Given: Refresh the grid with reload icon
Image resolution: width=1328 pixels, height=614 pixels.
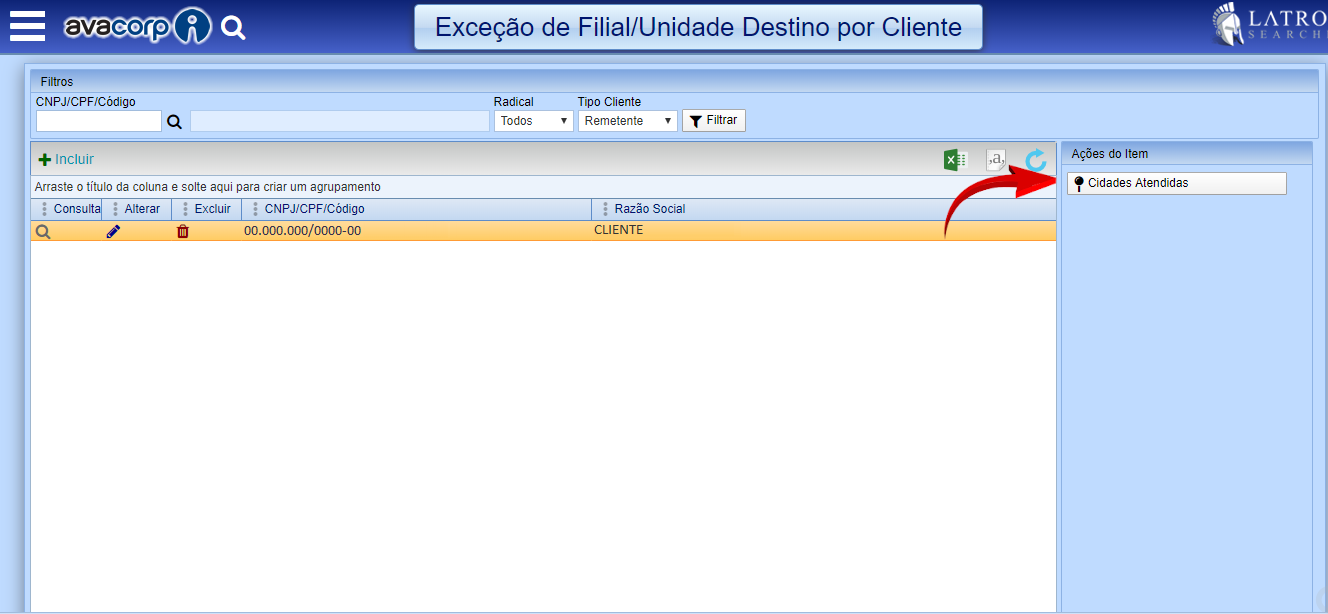Looking at the screenshot, I should tap(1036, 160).
